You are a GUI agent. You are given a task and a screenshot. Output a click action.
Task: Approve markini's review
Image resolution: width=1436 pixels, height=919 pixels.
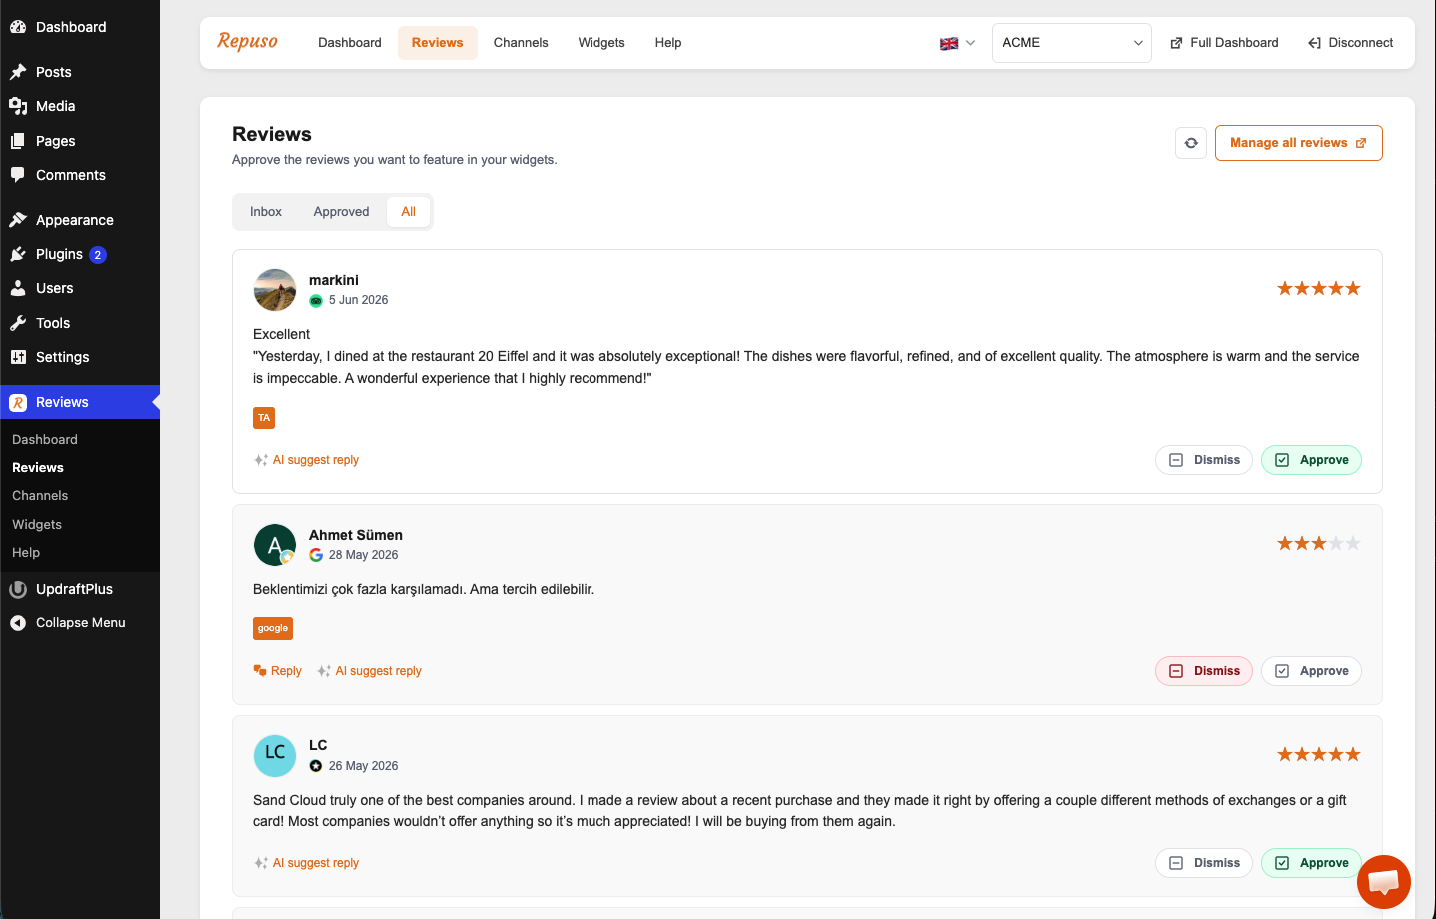(1311, 460)
